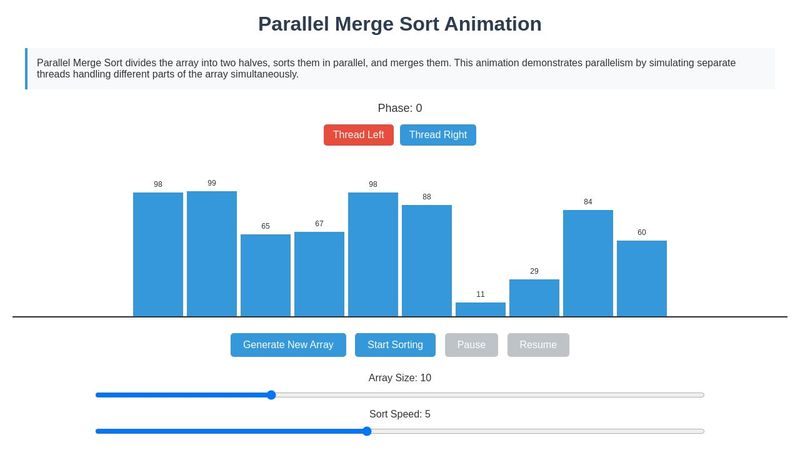Click the tallest bar labeled 99
The image size is (800, 450).
point(212,254)
